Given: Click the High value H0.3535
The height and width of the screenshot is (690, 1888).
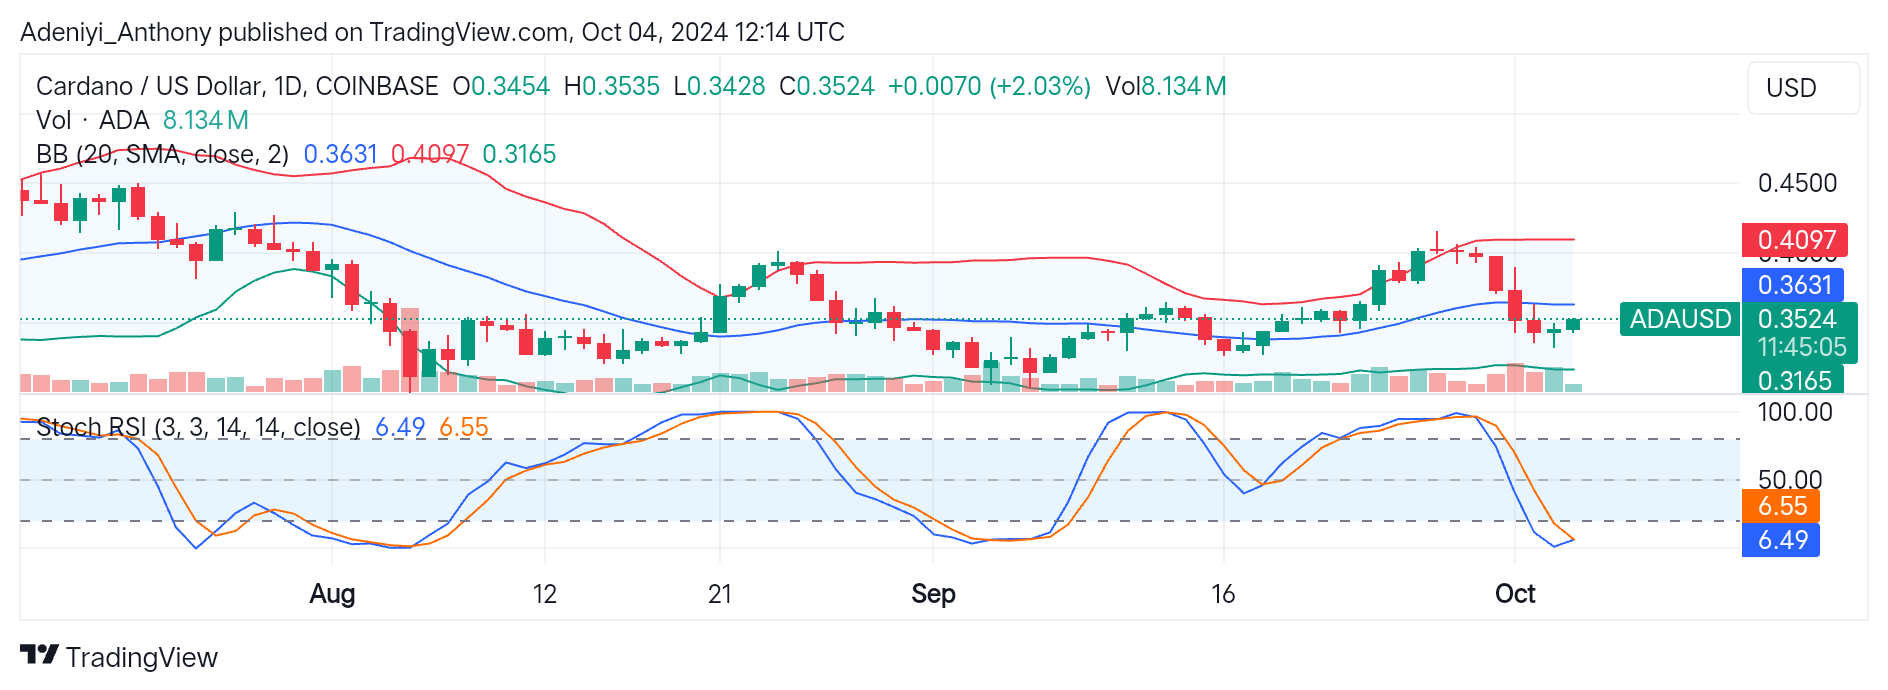Looking at the screenshot, I should coord(612,86).
